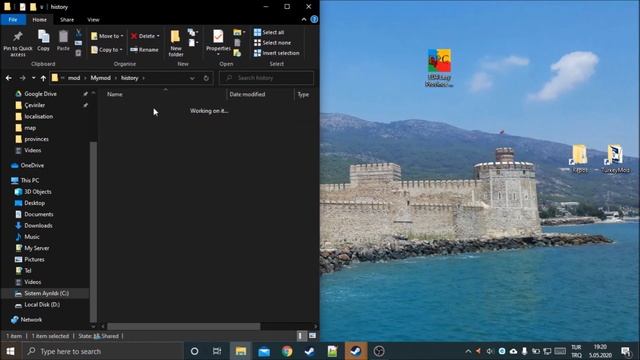This screenshot has height=360, width=640.
Task: Click the navigation pane vertical scrollbar
Action: click(x=93, y=231)
